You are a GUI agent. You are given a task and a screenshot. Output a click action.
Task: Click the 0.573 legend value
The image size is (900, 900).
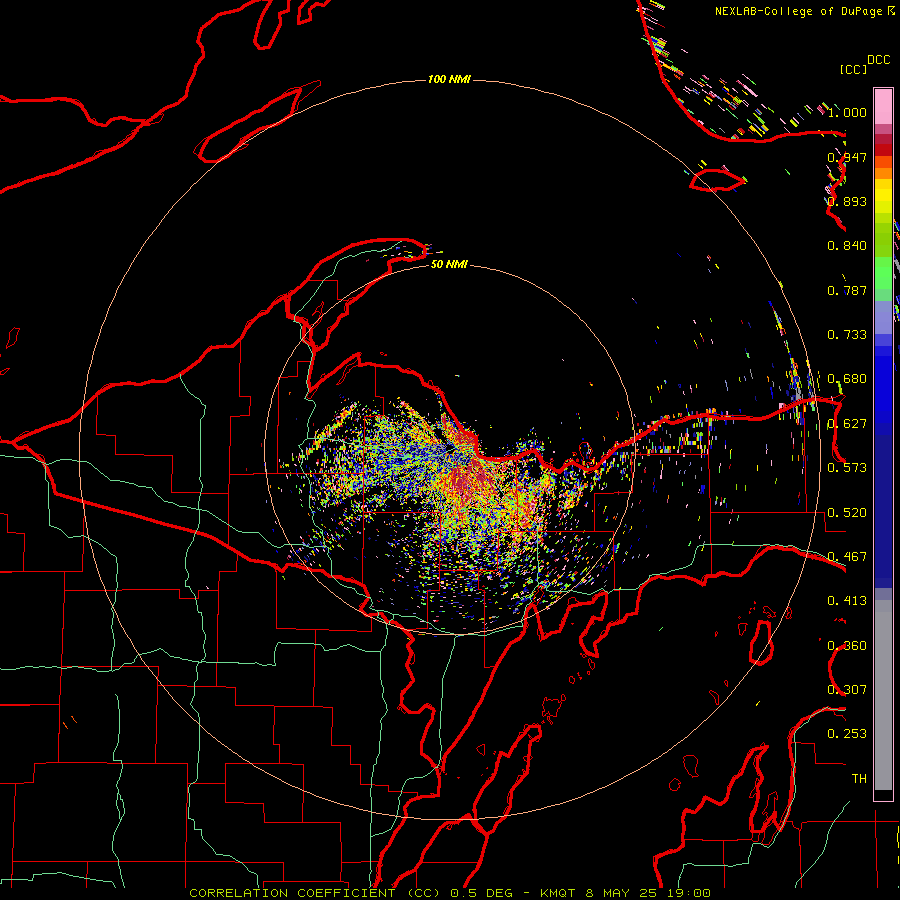847,468
